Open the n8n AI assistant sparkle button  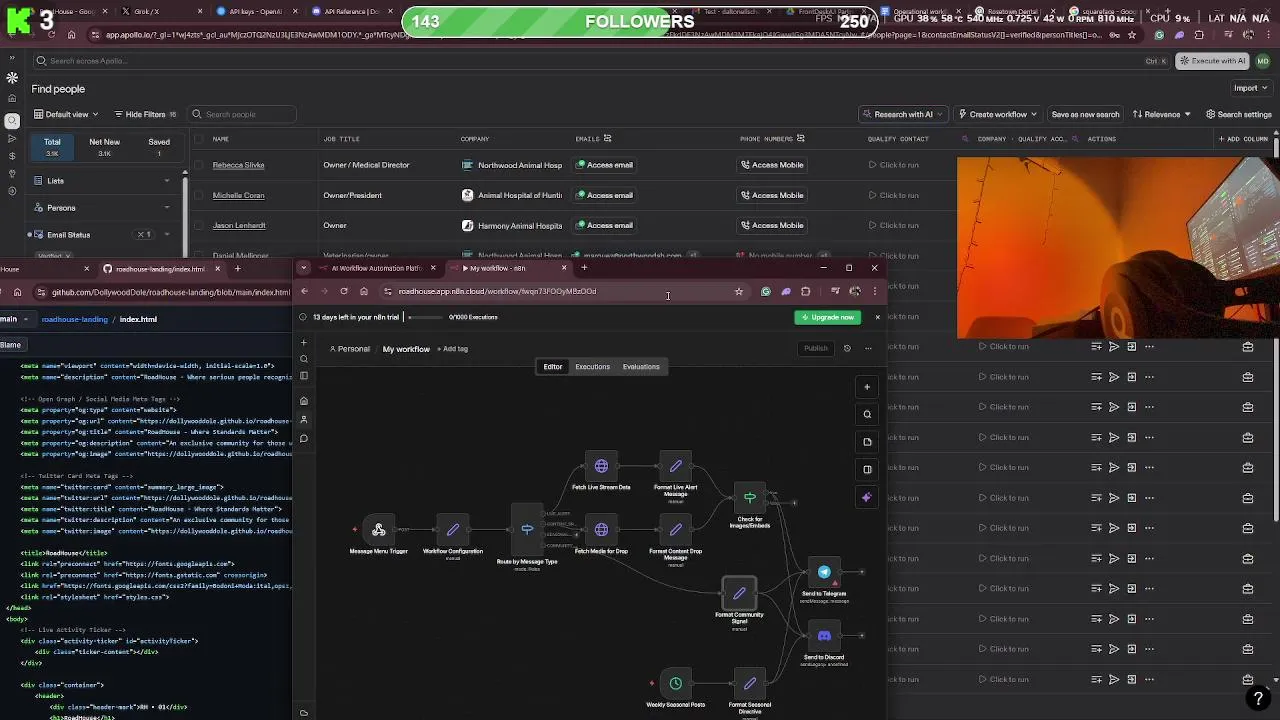(867, 497)
